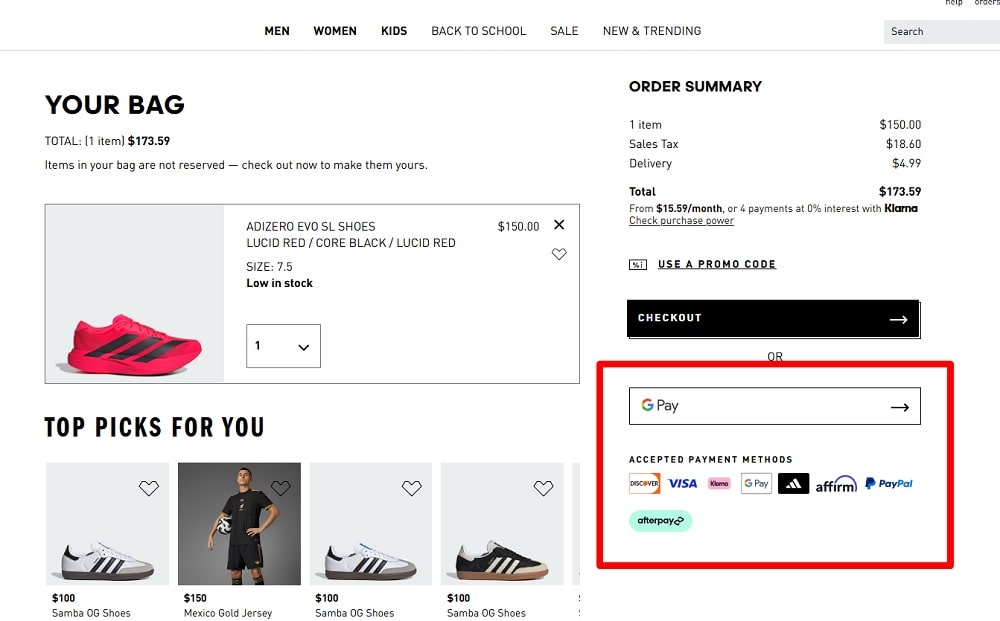
Task: Click the Afterpay payment icon
Action: pos(660,520)
